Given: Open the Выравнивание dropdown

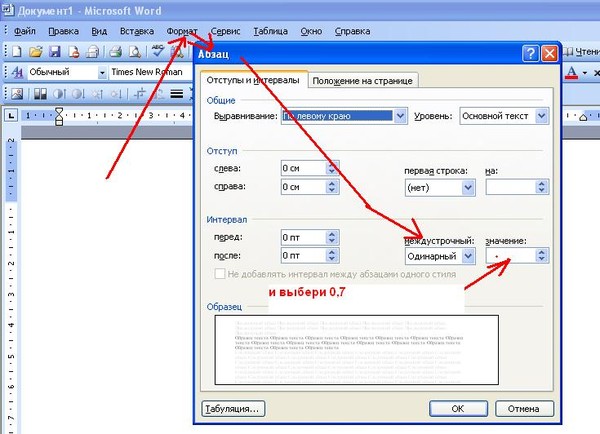Looking at the screenshot, I should click(400, 116).
